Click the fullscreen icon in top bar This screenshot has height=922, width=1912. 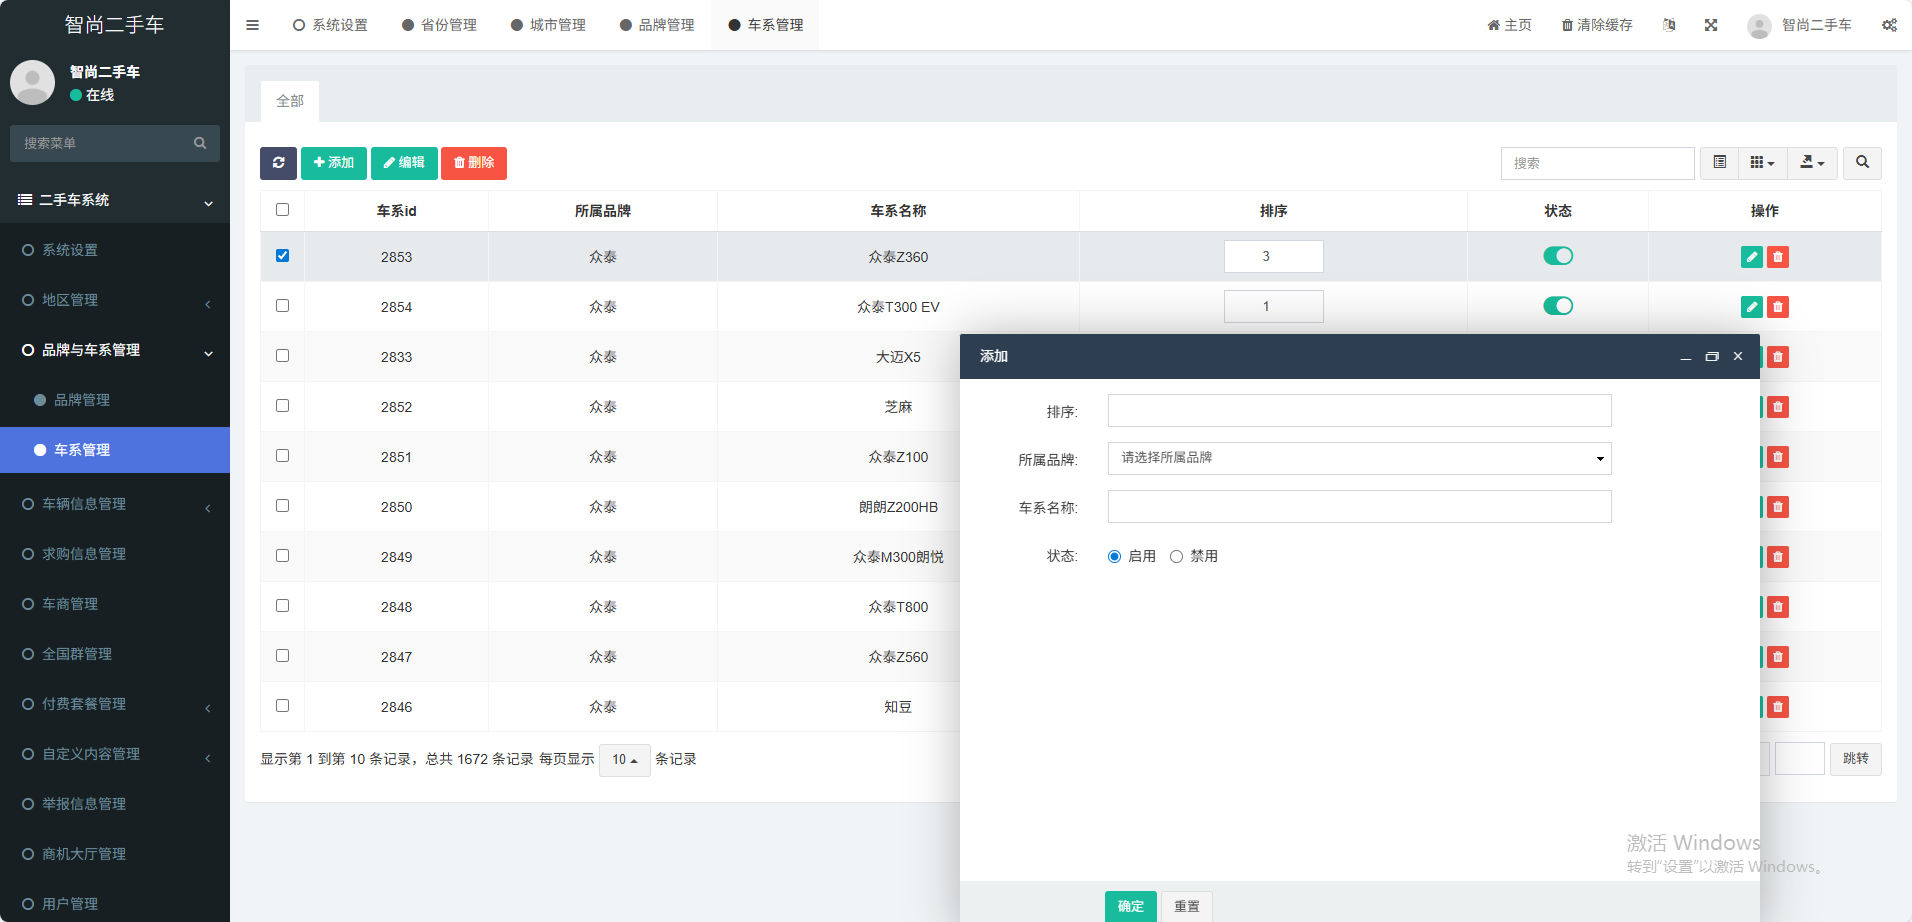[1711, 25]
